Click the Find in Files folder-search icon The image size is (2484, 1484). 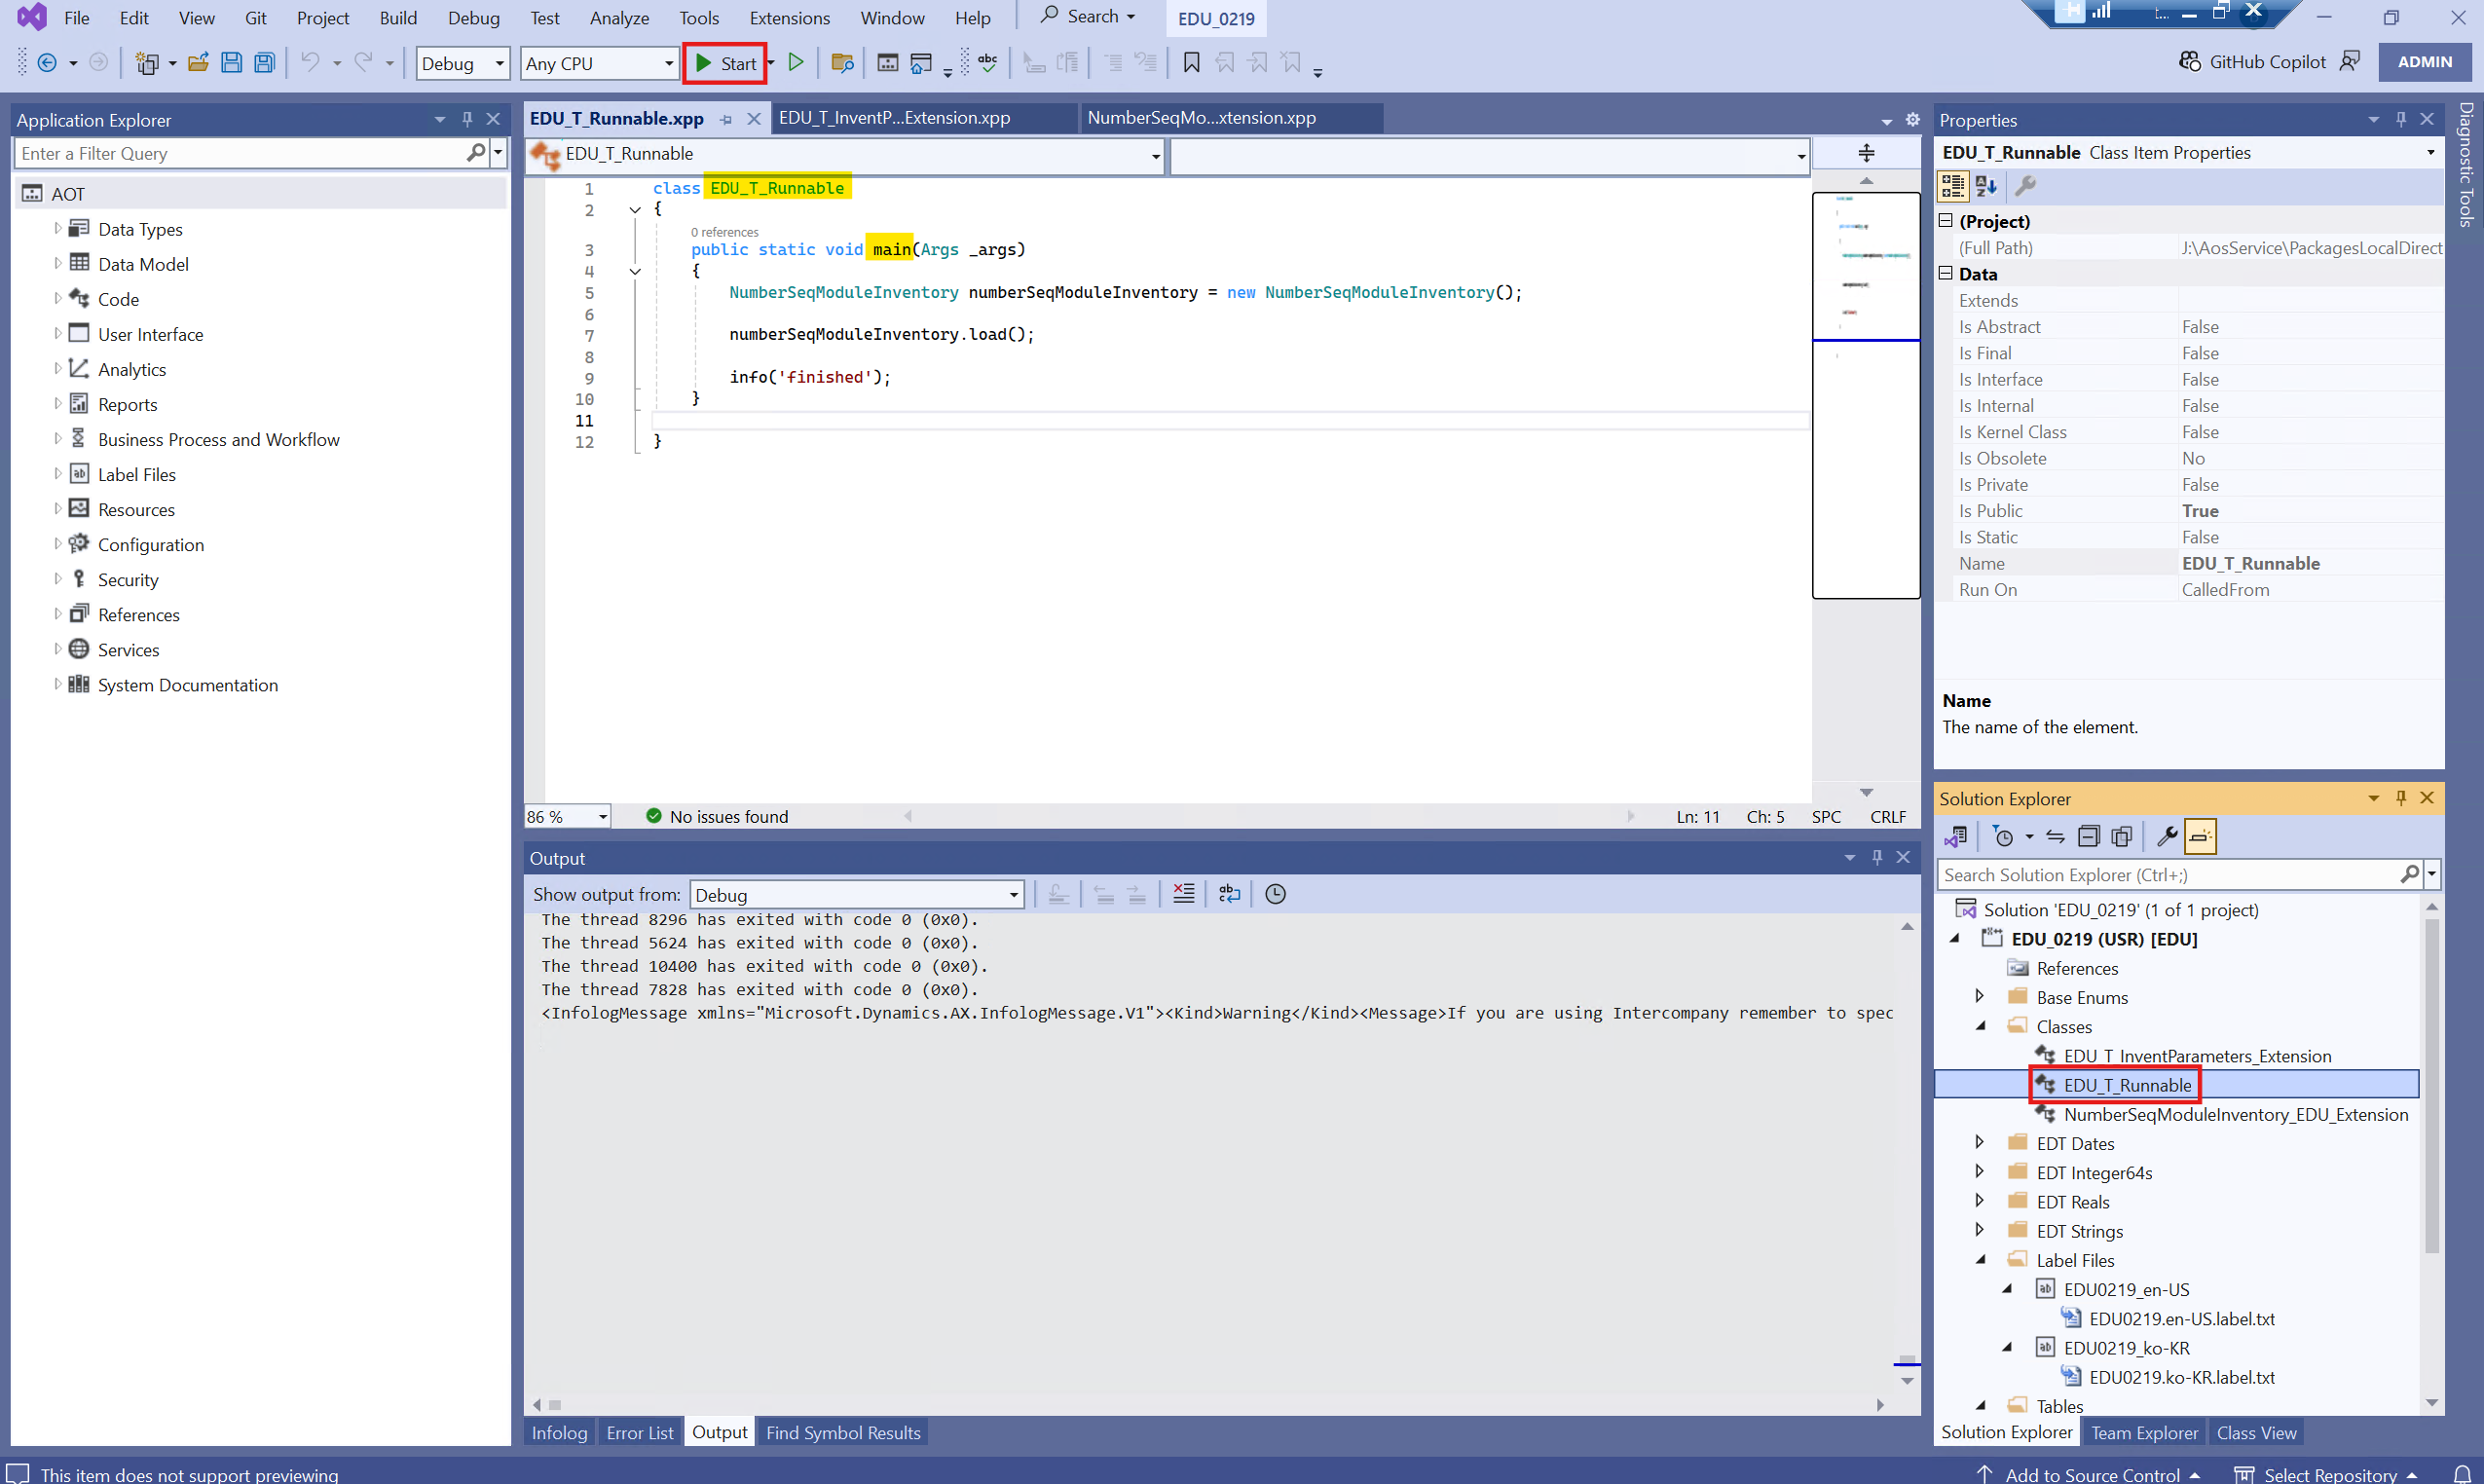click(842, 63)
